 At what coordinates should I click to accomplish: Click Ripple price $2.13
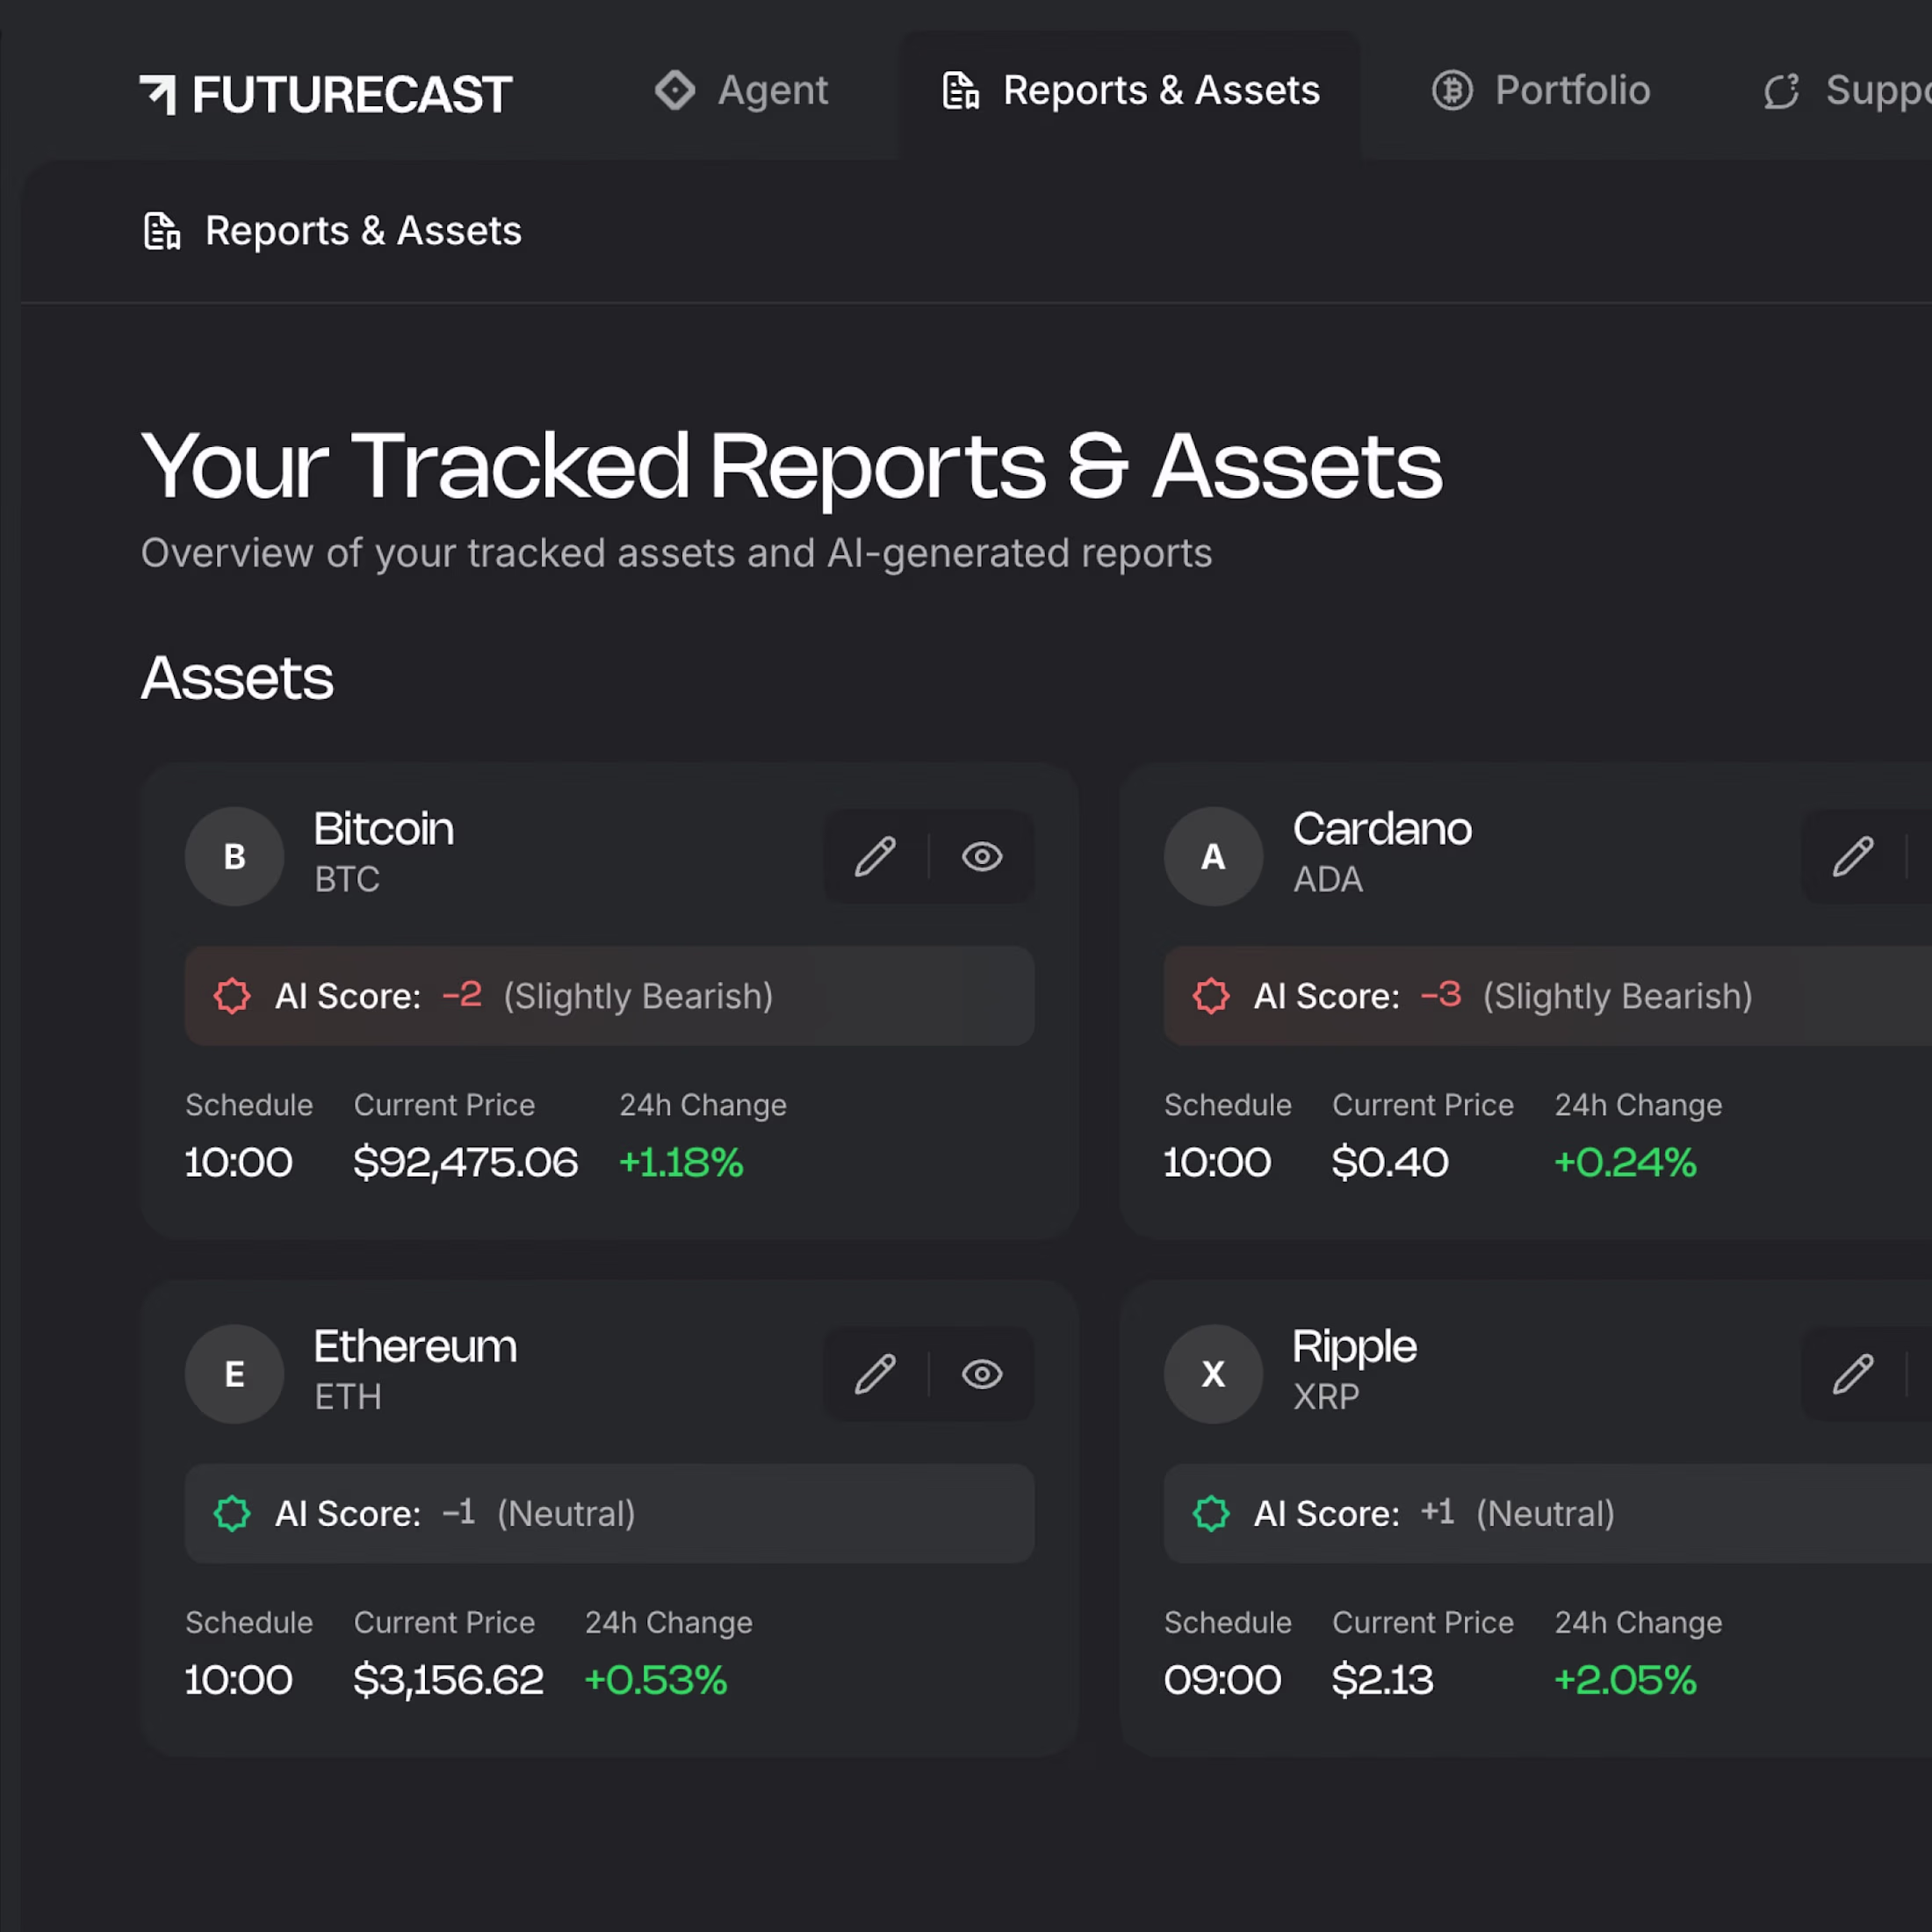[x=1382, y=1679]
